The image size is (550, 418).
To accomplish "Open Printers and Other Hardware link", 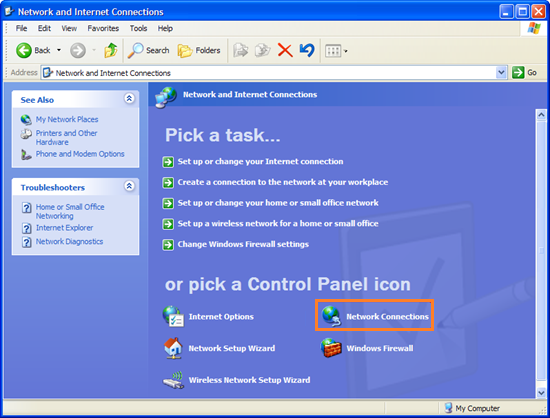I will [66, 137].
